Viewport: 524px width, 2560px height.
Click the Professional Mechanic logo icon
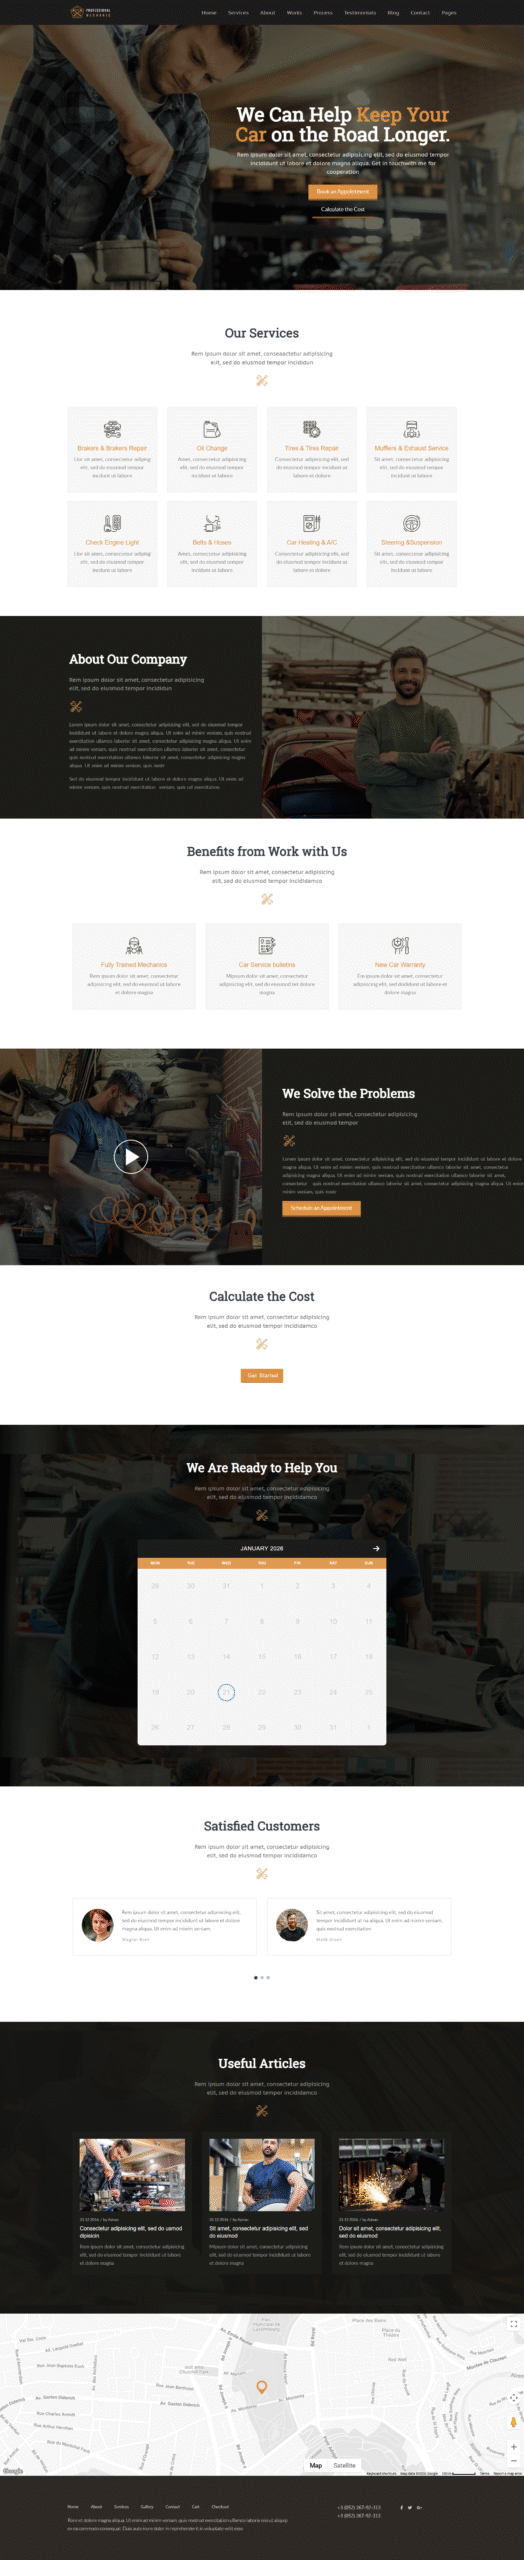pos(78,12)
